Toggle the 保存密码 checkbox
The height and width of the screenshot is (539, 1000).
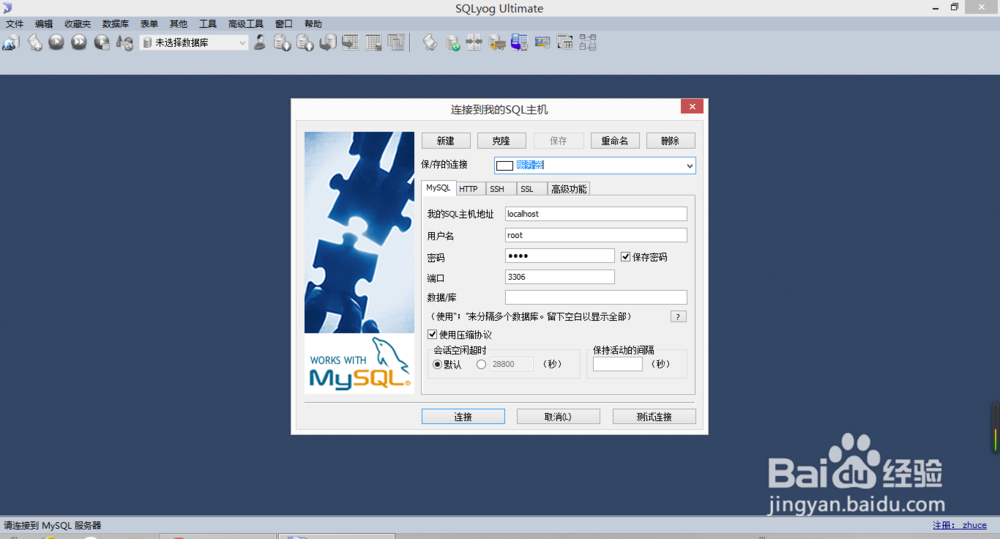click(x=626, y=257)
